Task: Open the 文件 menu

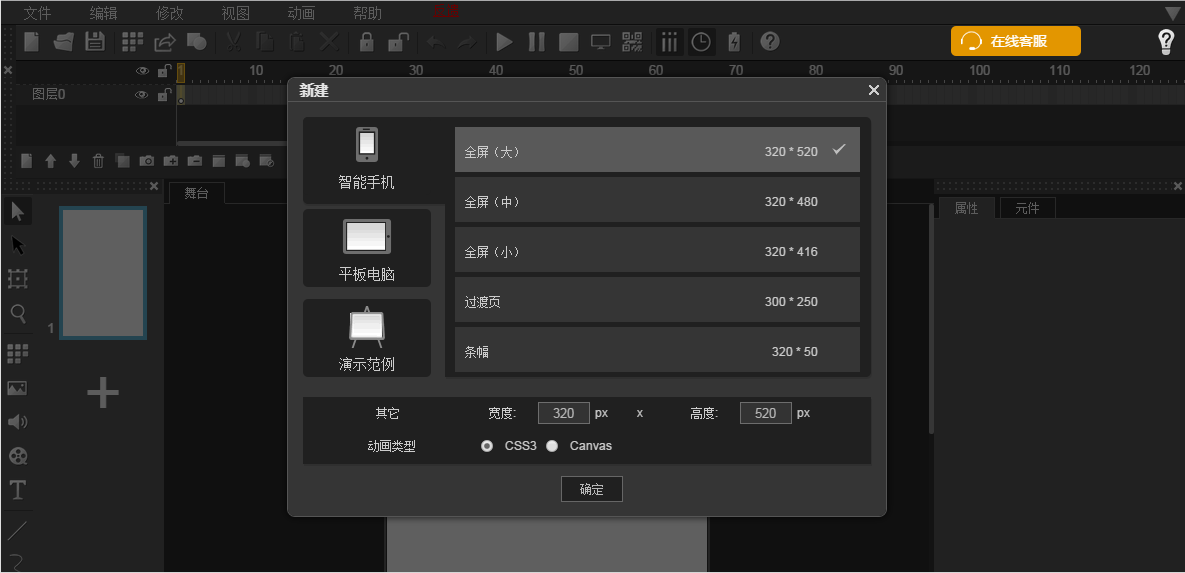Action: point(37,13)
